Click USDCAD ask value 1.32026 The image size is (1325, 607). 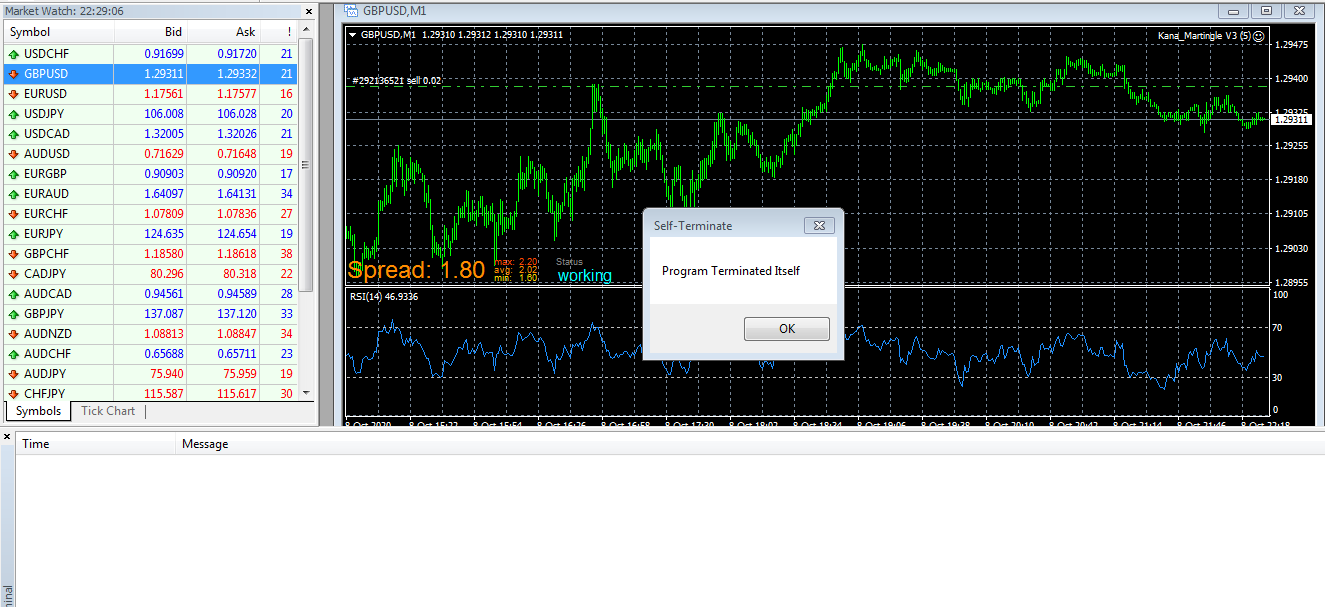(237, 134)
